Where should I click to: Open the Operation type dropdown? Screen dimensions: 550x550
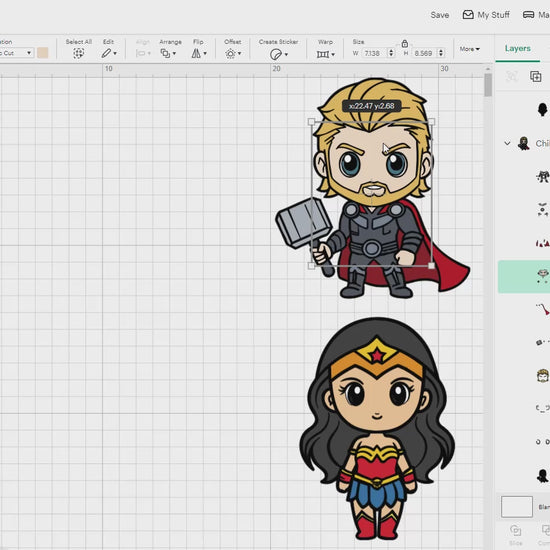(16, 53)
